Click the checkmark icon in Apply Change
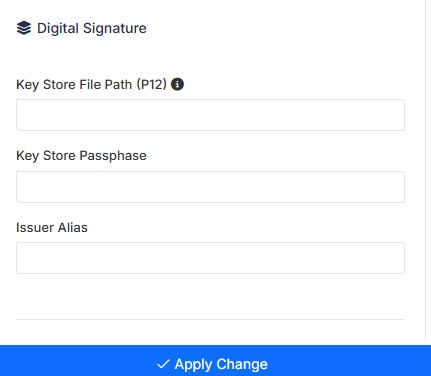Image resolution: width=431 pixels, height=376 pixels. (163, 364)
